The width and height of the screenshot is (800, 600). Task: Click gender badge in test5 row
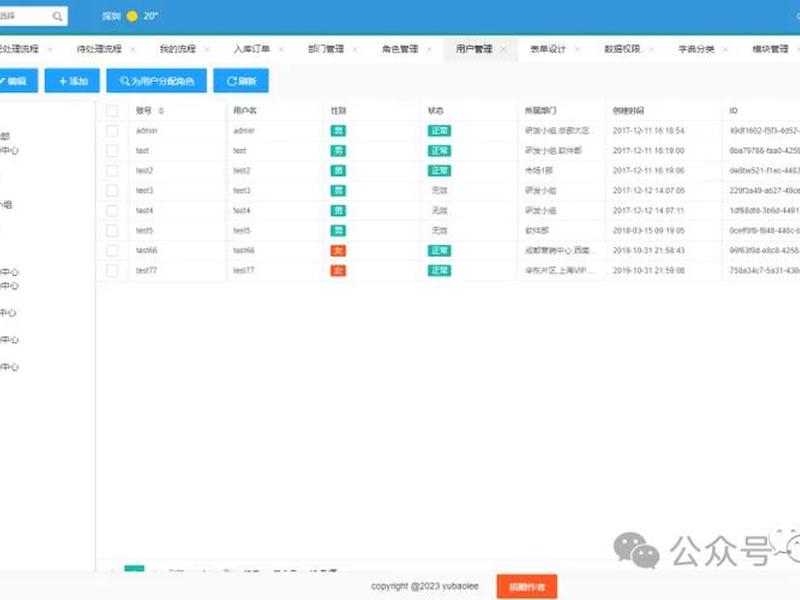point(338,231)
